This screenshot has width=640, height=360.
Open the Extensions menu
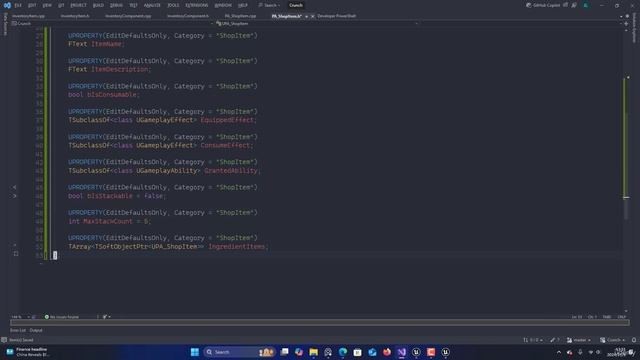click(197, 5)
